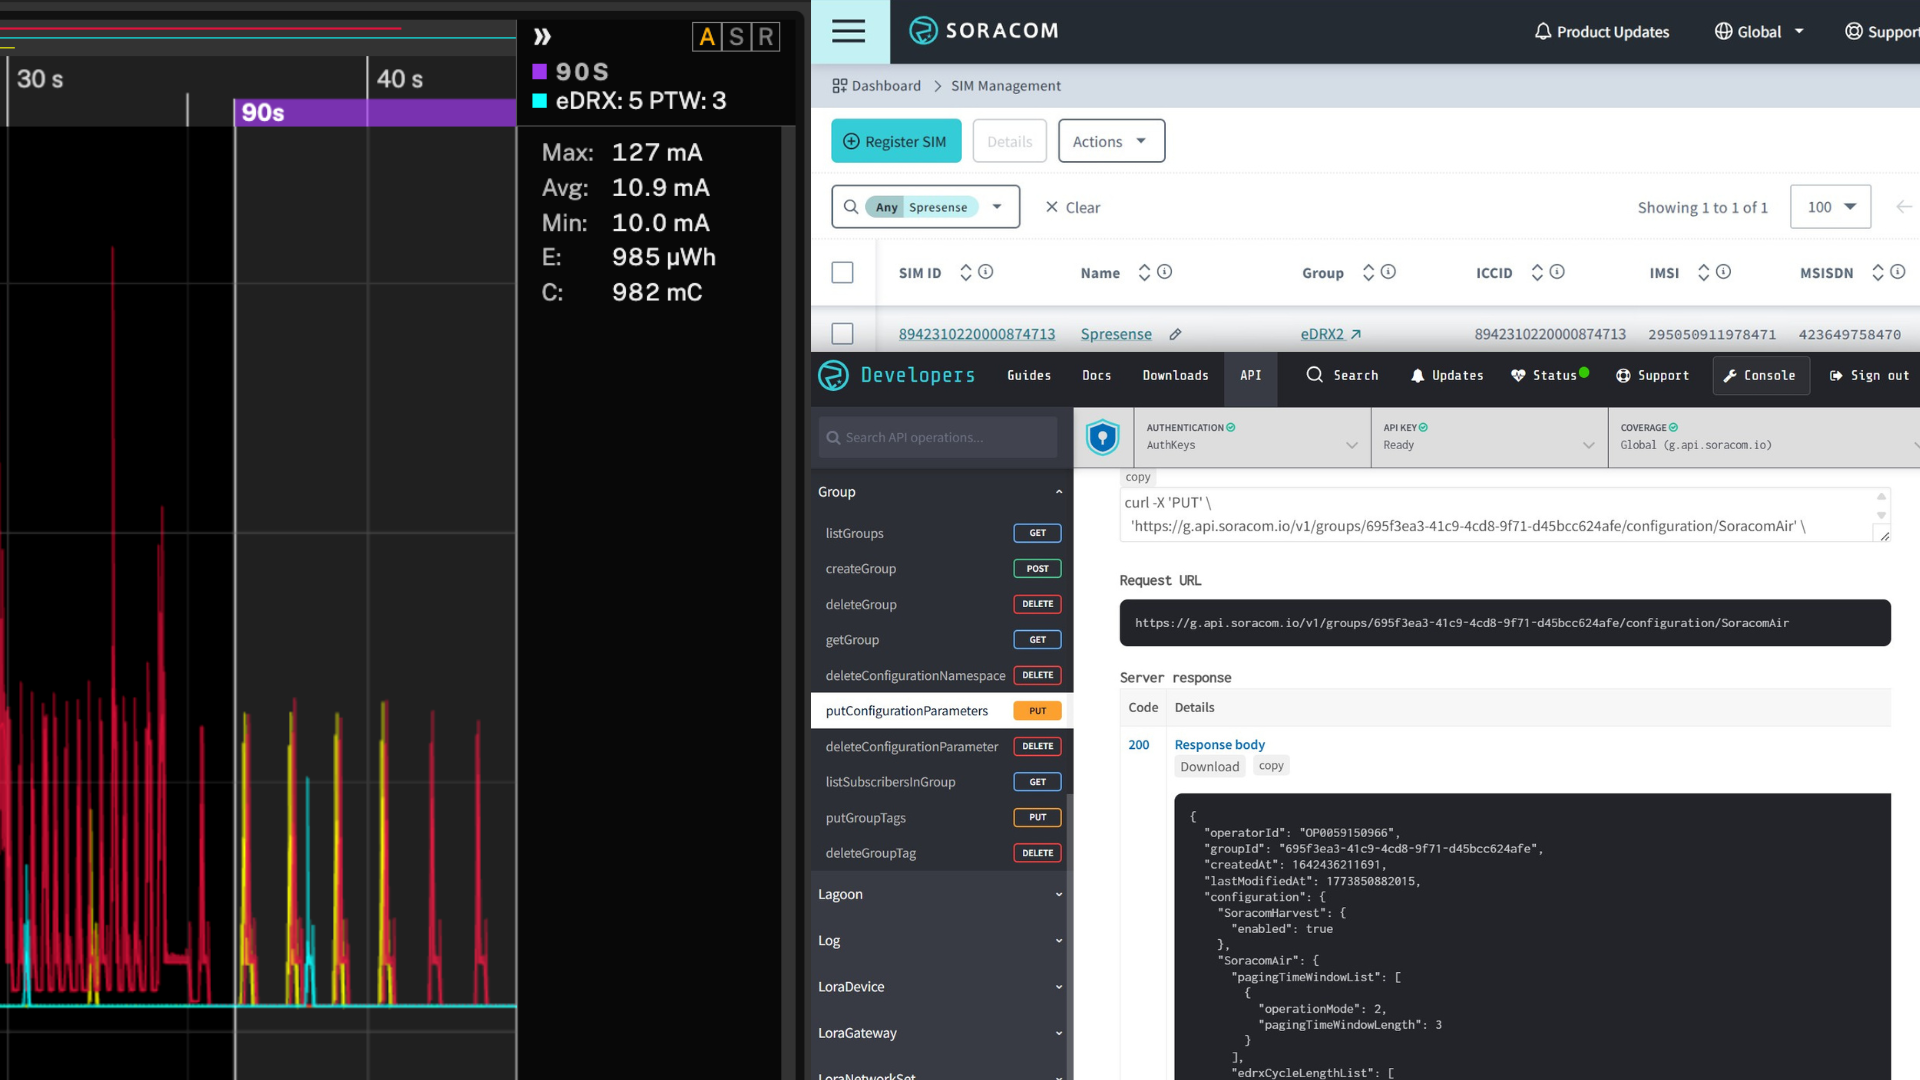Click the pencil icon next to Spresense
Image resolution: width=1920 pixels, height=1080 pixels.
[x=1176, y=334]
